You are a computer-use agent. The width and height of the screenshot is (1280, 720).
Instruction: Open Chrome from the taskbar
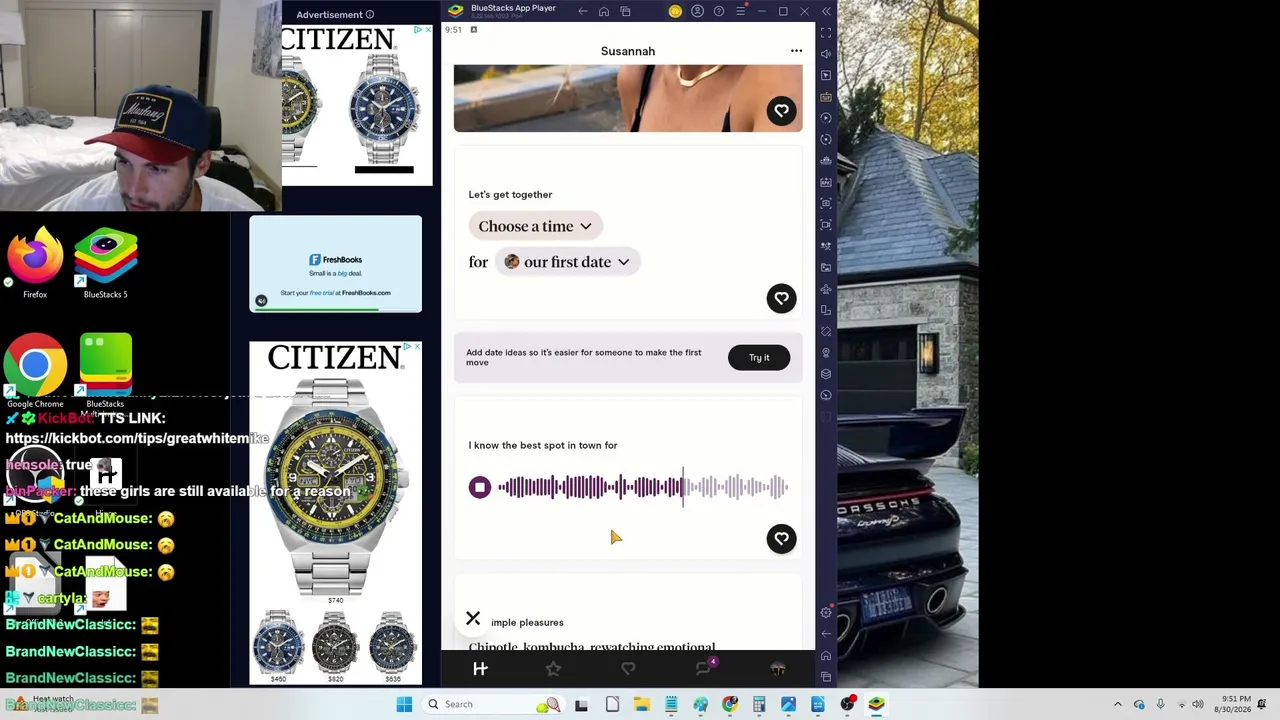(x=730, y=704)
